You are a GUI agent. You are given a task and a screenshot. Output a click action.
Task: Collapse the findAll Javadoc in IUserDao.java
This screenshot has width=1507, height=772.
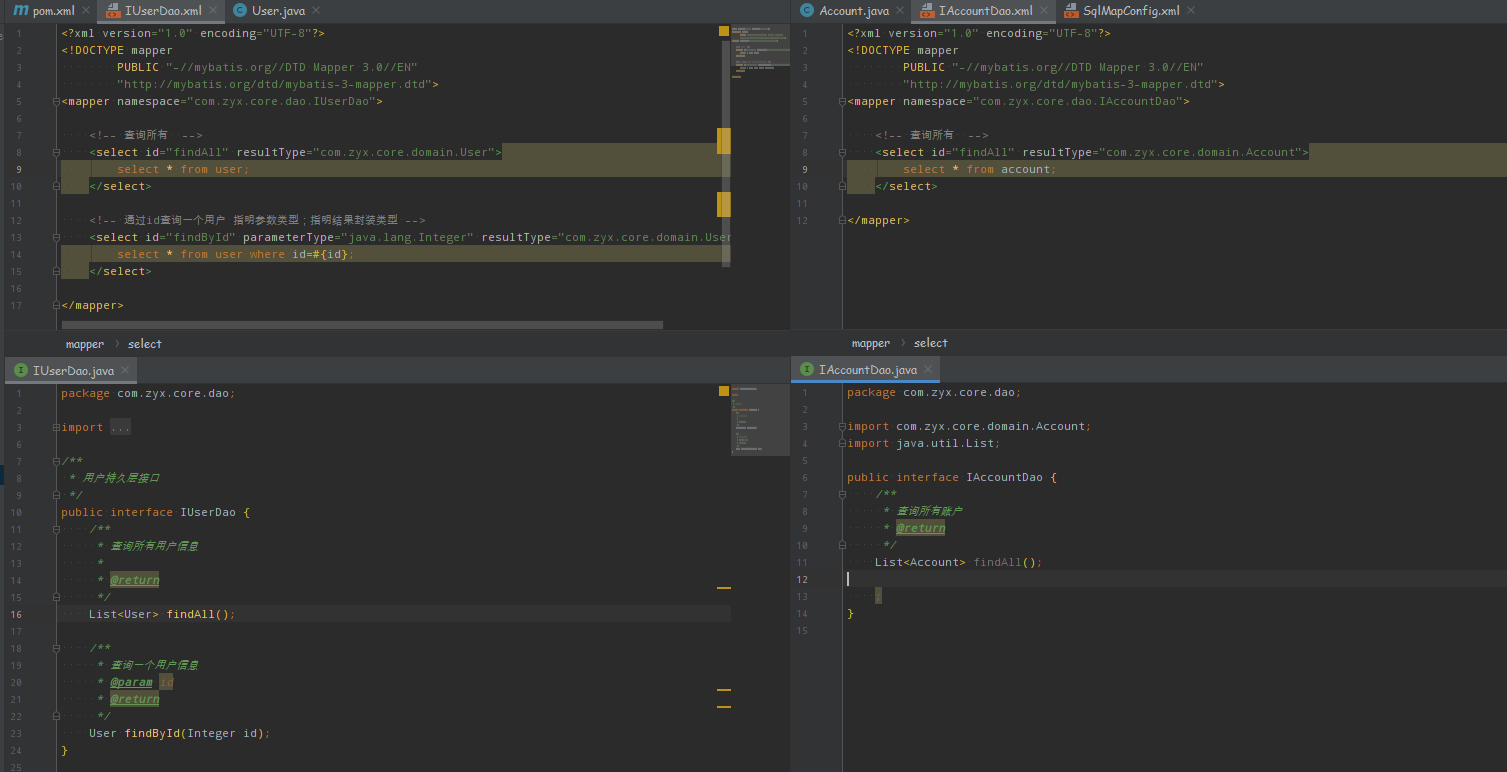tap(55, 529)
